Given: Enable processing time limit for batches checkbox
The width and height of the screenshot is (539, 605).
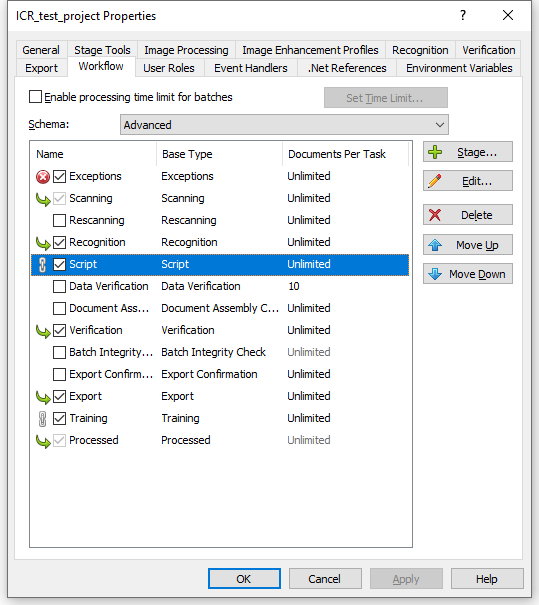Looking at the screenshot, I should (35, 96).
